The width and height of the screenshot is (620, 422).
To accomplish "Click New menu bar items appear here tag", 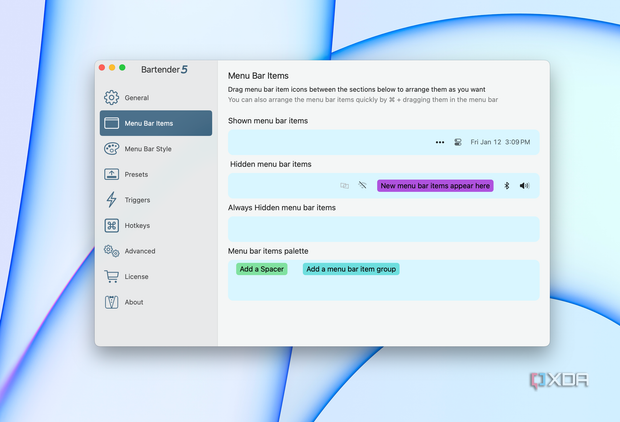I will coord(435,185).
